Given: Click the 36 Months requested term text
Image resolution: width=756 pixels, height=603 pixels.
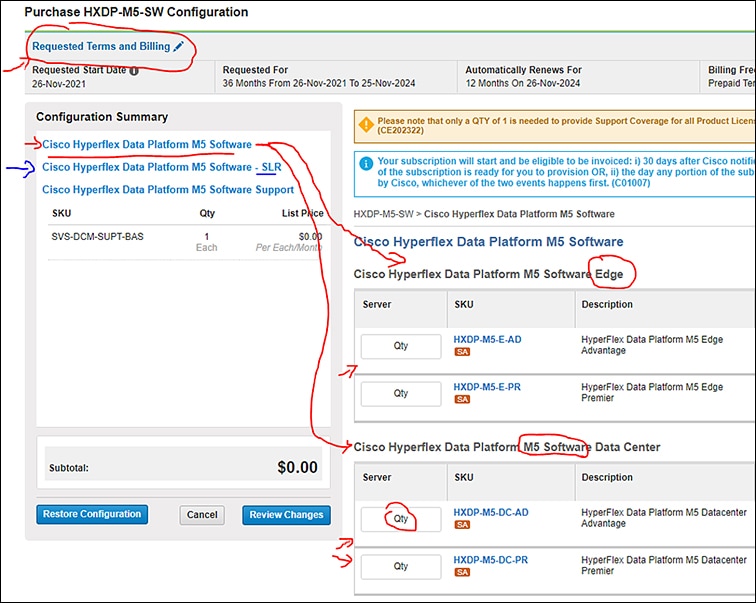Looking at the screenshot, I should click(x=319, y=83).
